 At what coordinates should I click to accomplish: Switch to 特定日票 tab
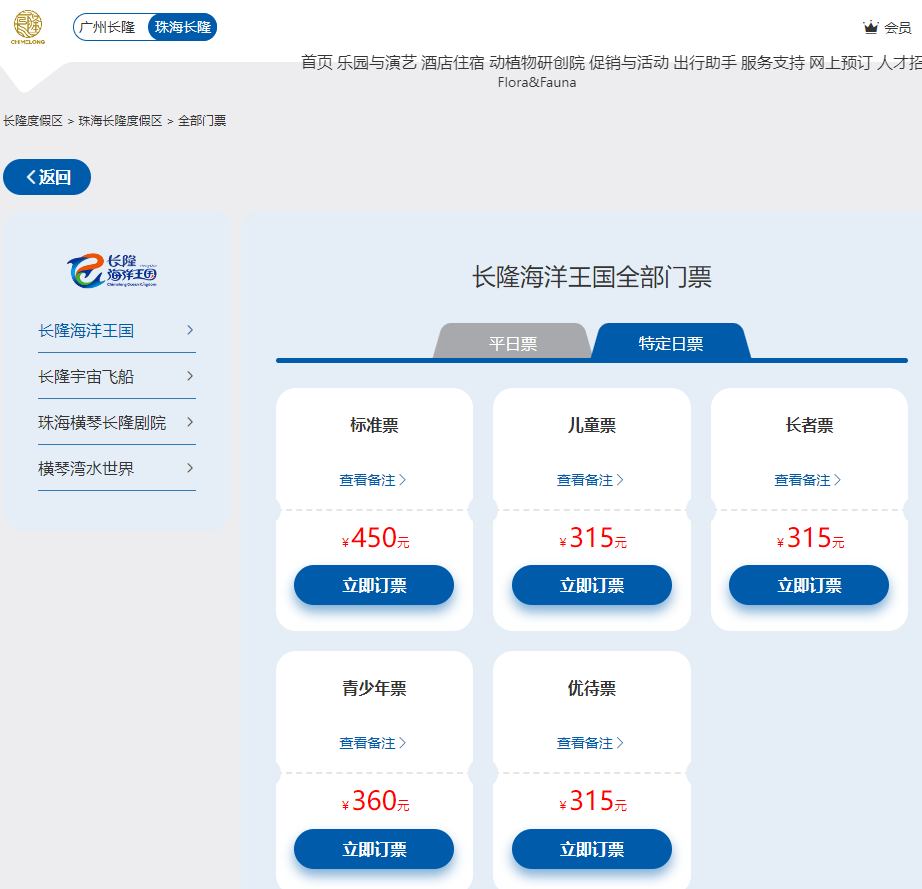pos(671,342)
